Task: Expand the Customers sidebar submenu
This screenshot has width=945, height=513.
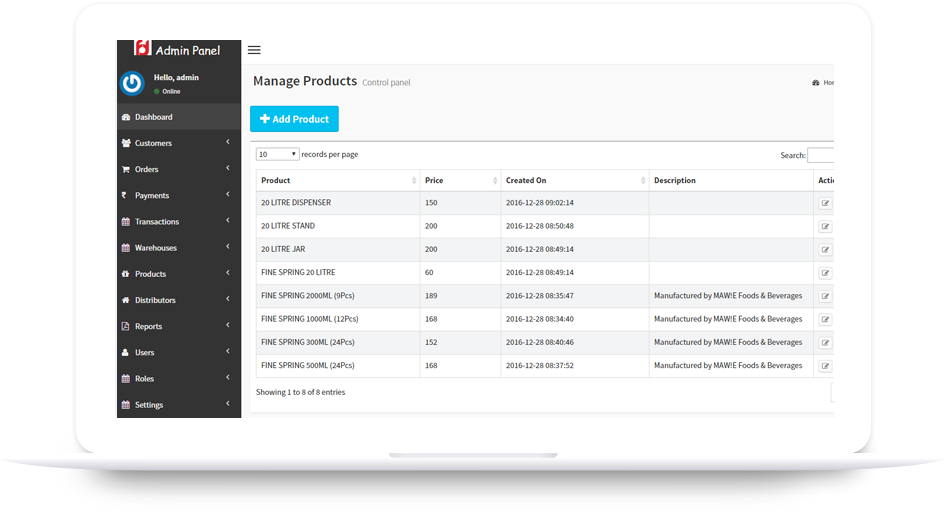Action: point(228,143)
